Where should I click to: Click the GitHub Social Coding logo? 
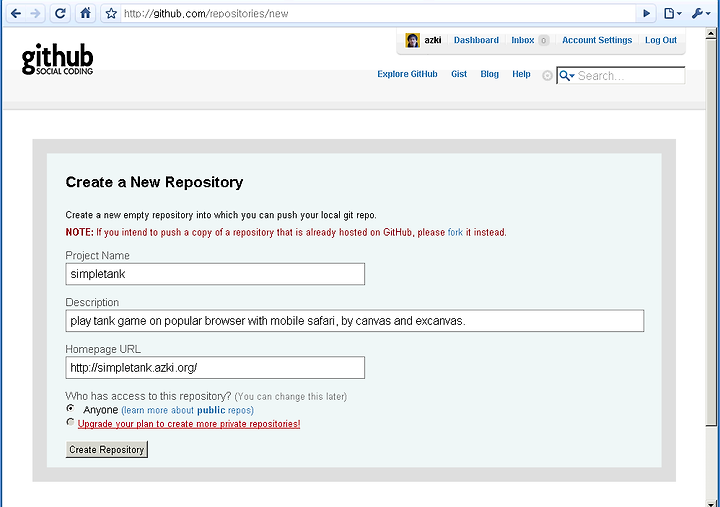point(57,59)
